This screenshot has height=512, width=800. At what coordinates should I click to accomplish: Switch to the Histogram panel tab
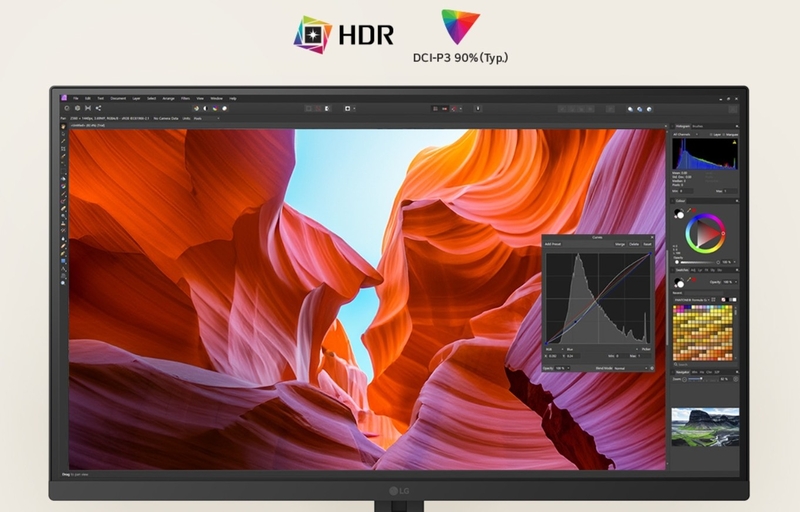(x=682, y=126)
